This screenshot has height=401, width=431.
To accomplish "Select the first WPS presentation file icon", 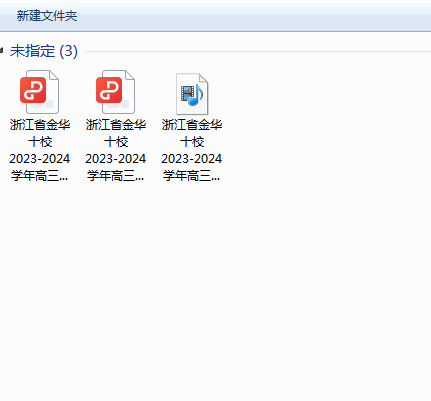I will (x=39, y=92).
